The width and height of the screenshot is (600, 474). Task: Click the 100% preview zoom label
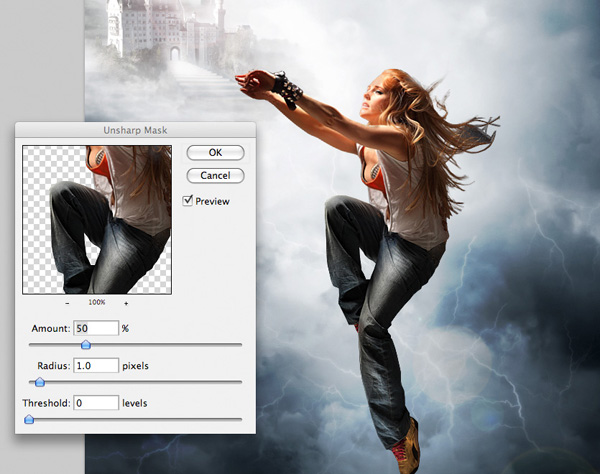click(x=98, y=302)
